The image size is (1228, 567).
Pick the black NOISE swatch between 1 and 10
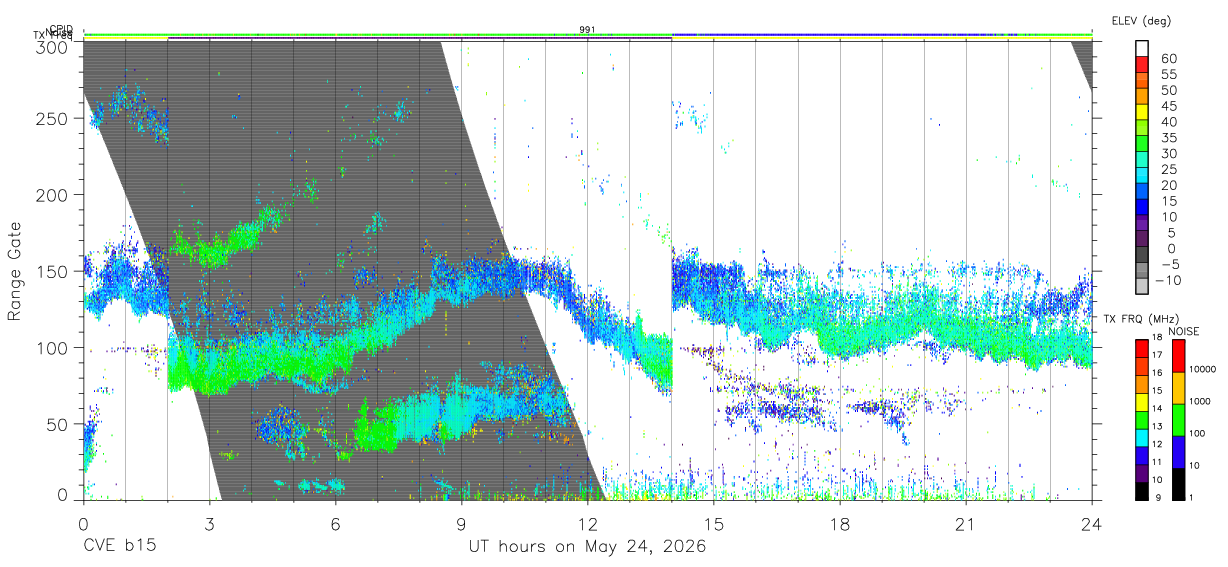coord(1178,483)
